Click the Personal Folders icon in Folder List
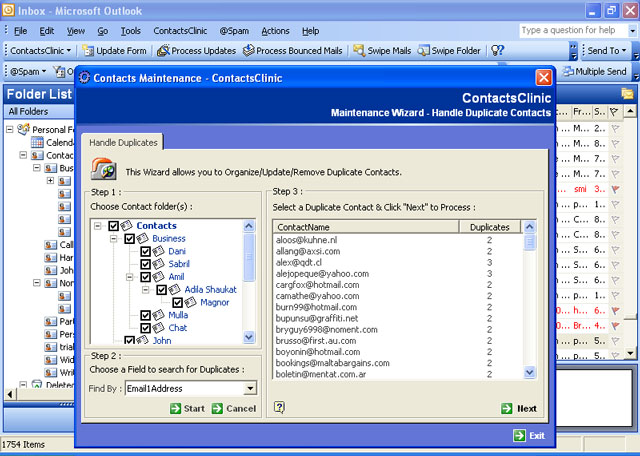Screen dimensions: 640x456 24,129
